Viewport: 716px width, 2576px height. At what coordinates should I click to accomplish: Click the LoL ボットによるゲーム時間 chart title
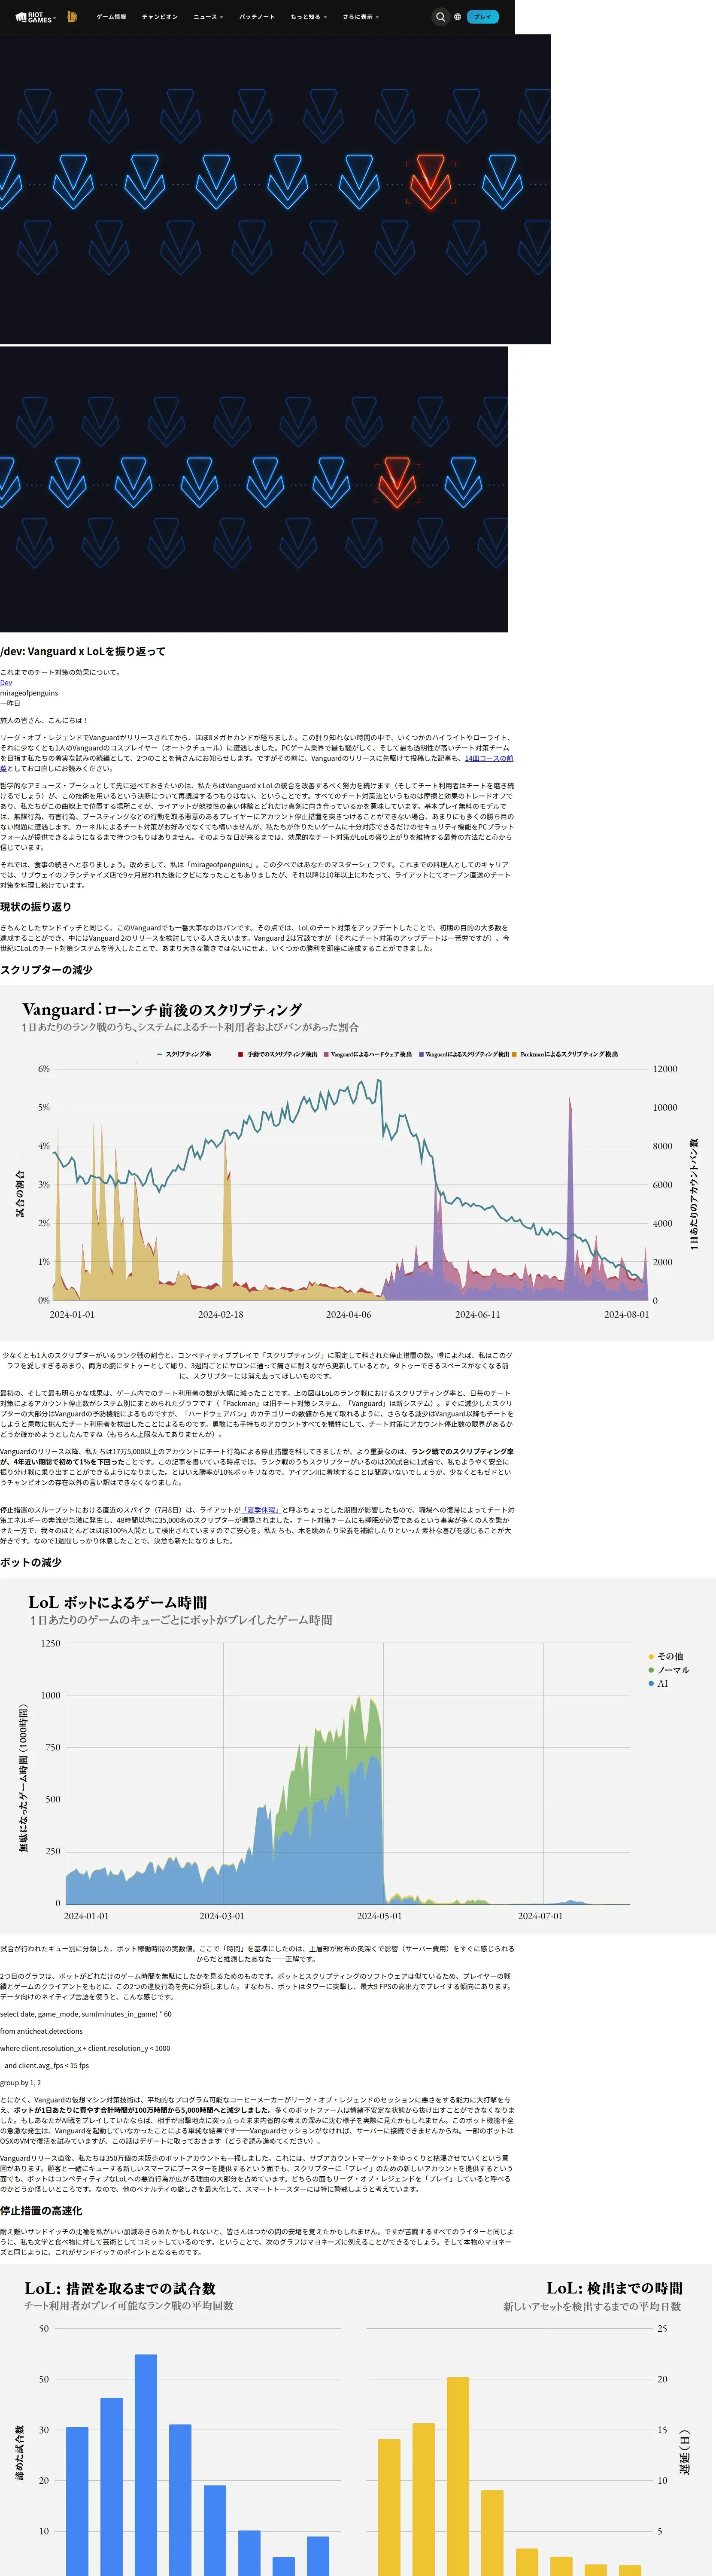click(118, 1602)
